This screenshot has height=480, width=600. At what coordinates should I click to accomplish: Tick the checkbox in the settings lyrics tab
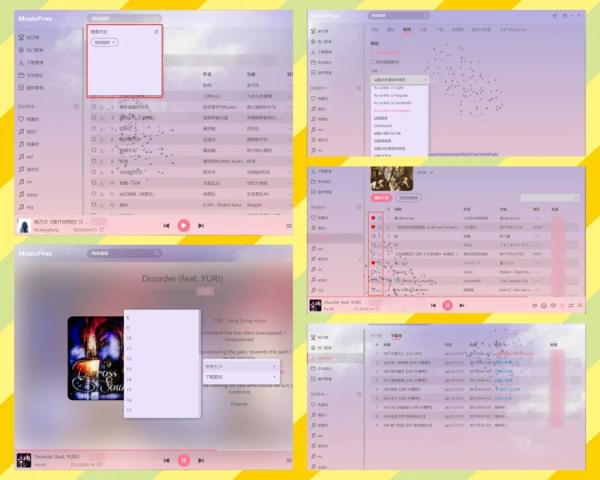pos(373,62)
